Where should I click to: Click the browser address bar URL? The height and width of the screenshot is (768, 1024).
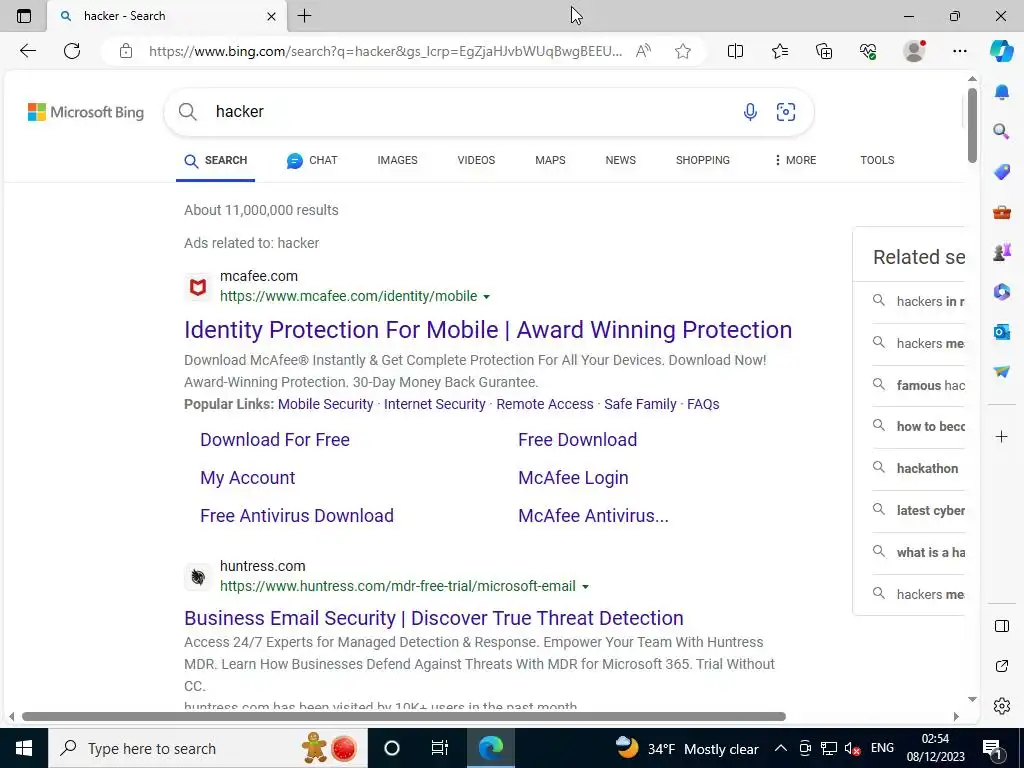(x=385, y=51)
